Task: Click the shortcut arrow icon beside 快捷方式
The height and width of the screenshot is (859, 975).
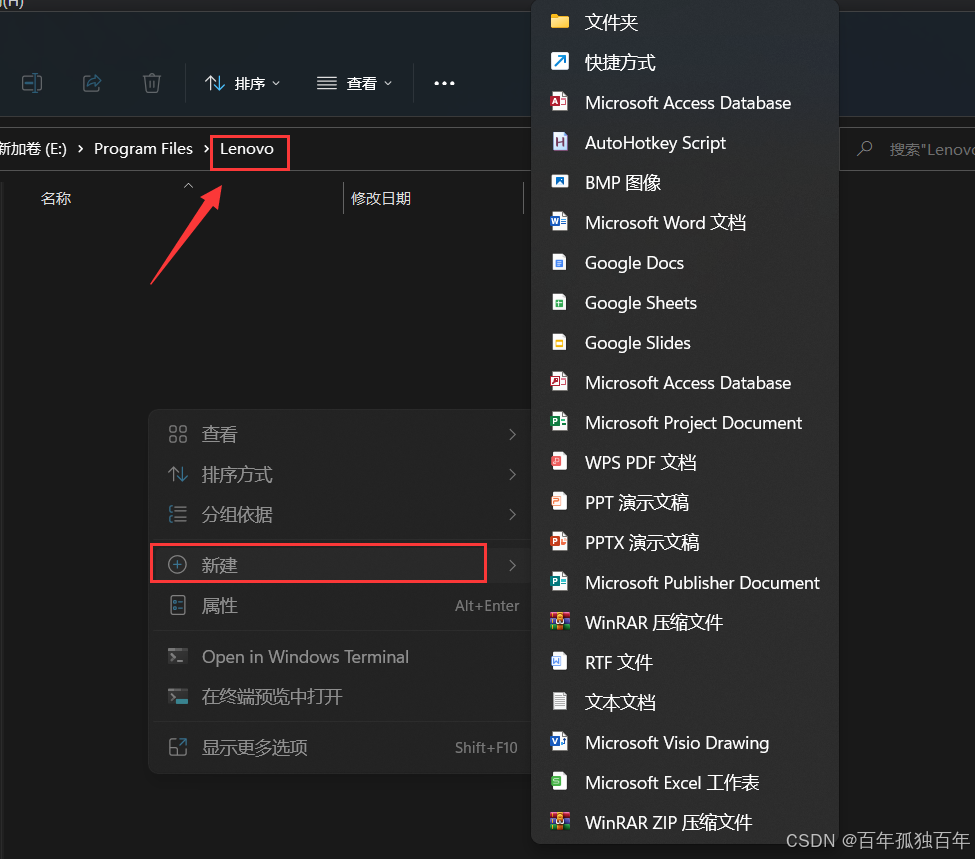Action: coord(560,61)
